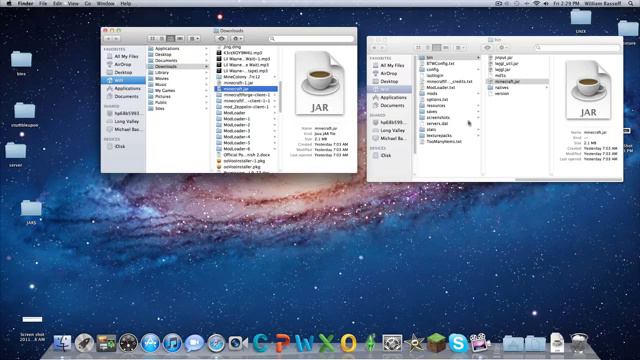This screenshot has width=640, height=360.
Task: Open the File menu
Action: pos(43,3)
